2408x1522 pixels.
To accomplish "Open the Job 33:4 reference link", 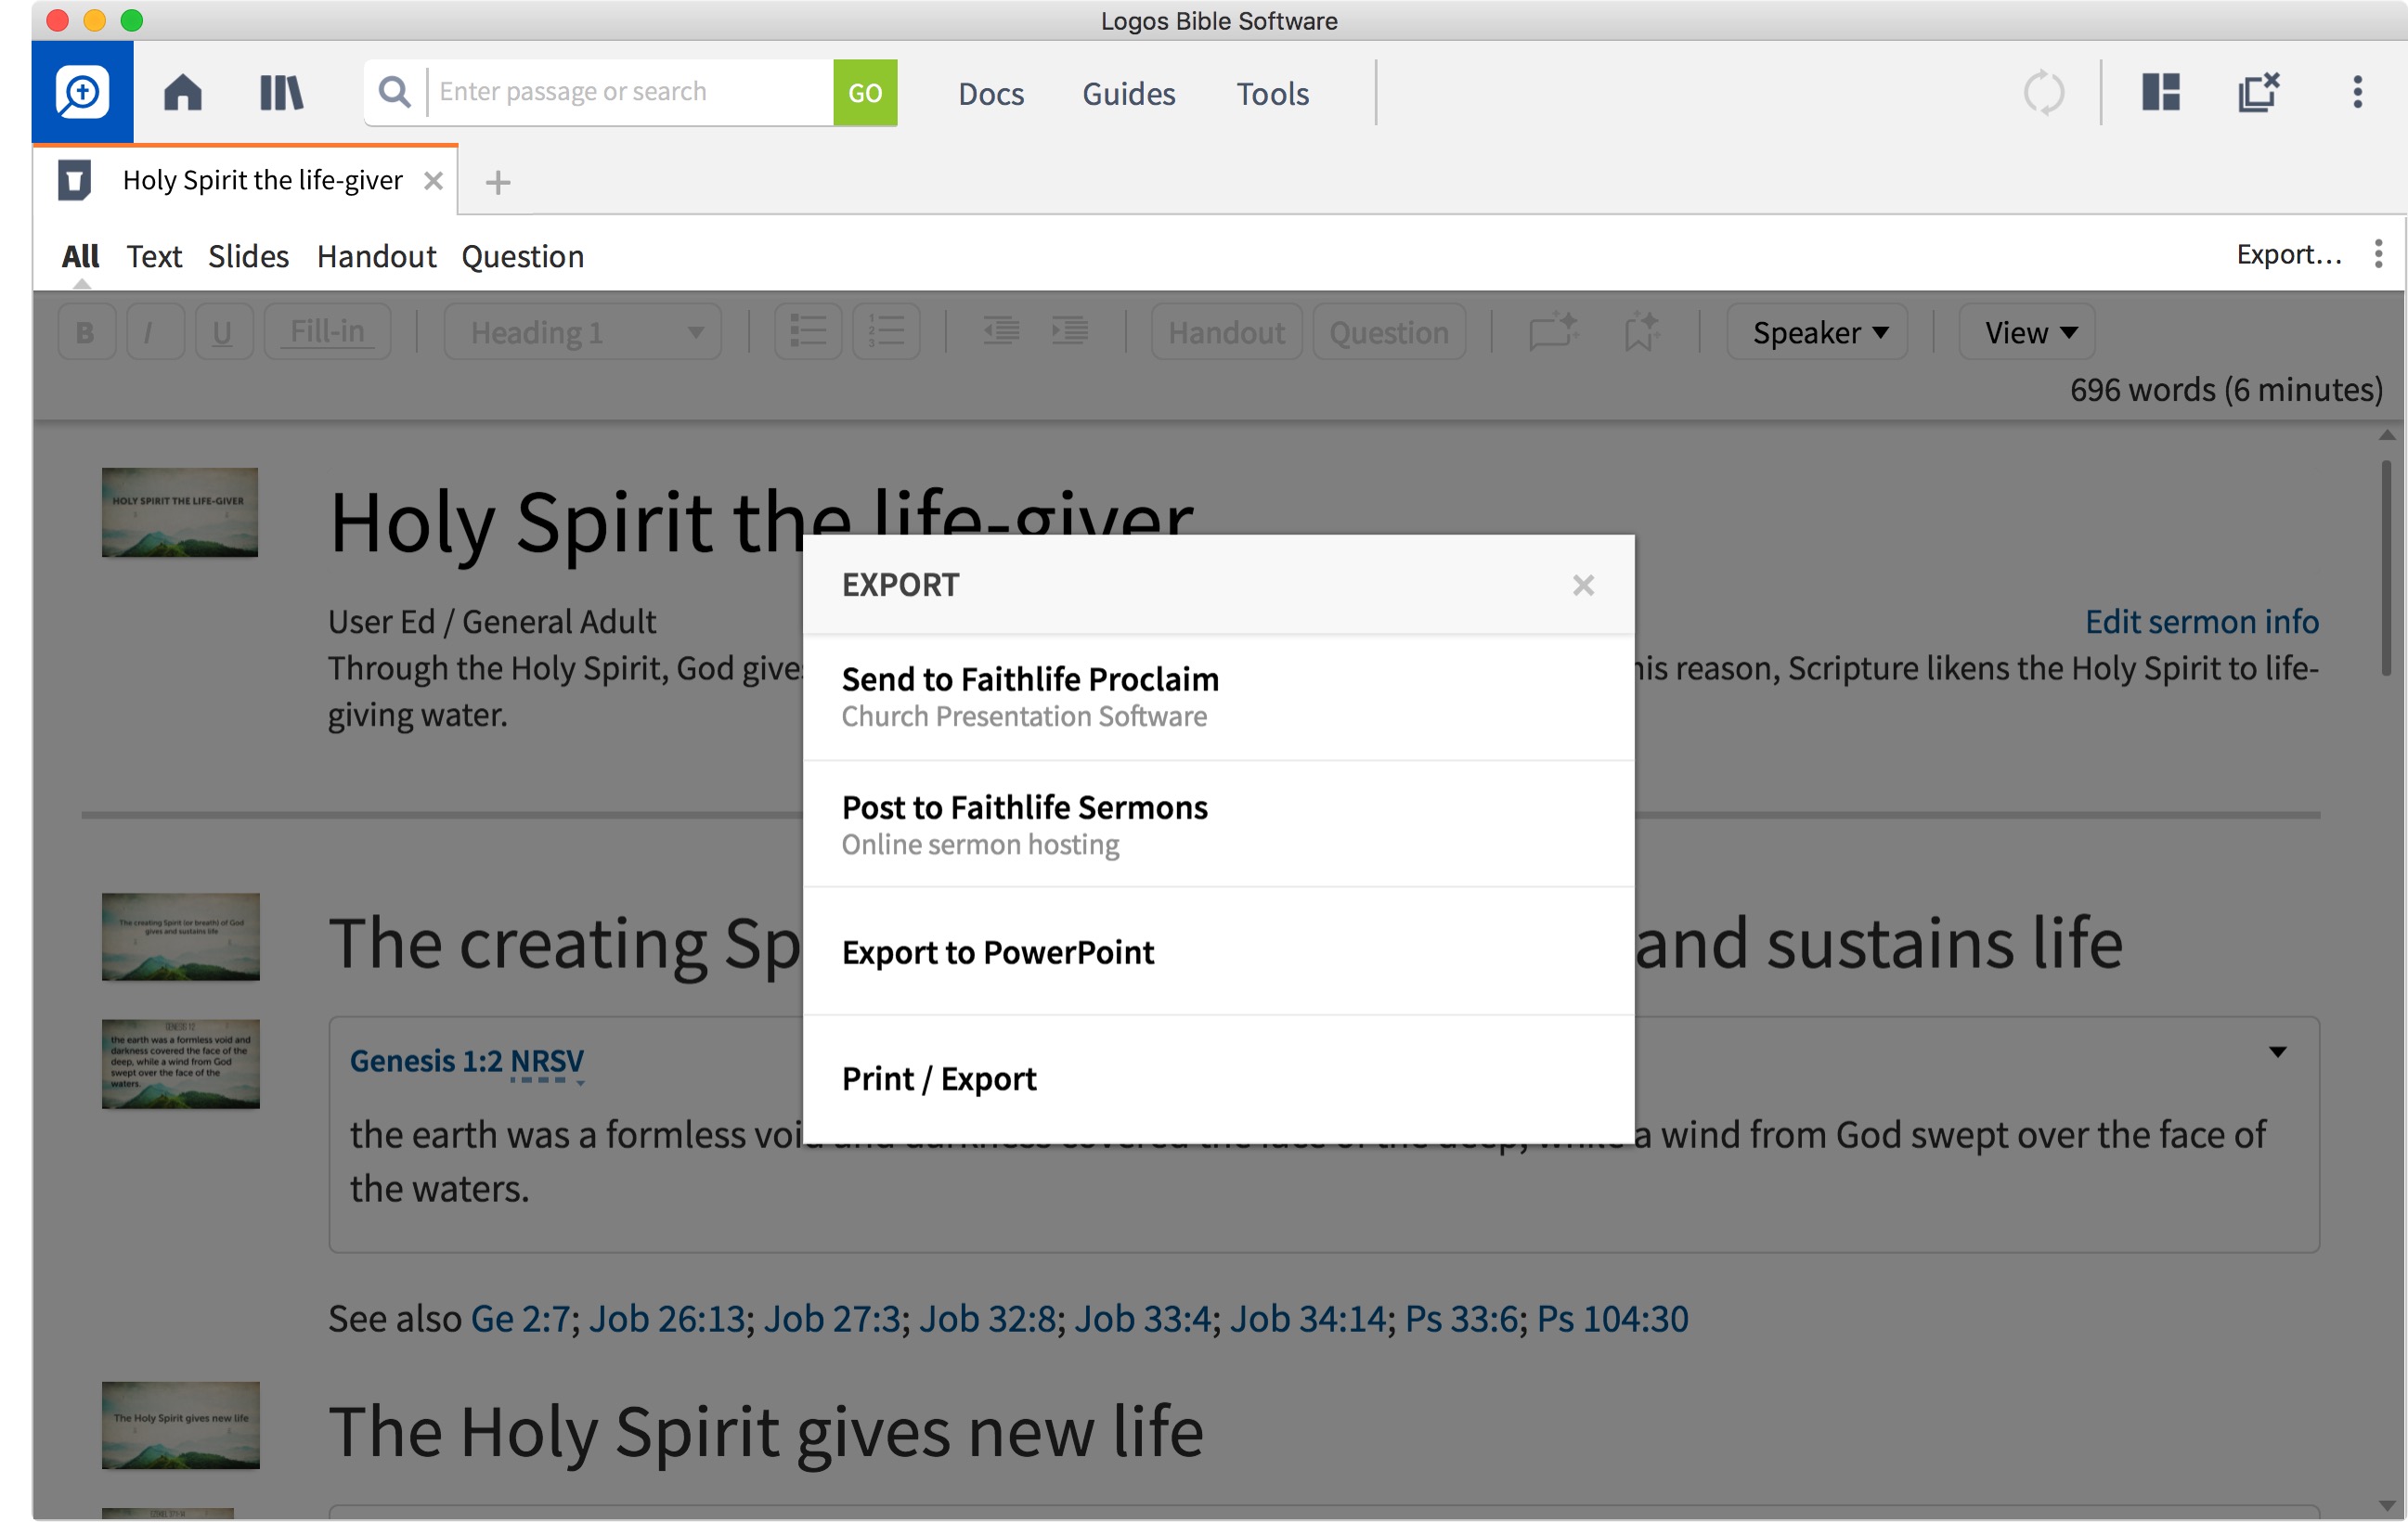I will tap(1142, 1318).
